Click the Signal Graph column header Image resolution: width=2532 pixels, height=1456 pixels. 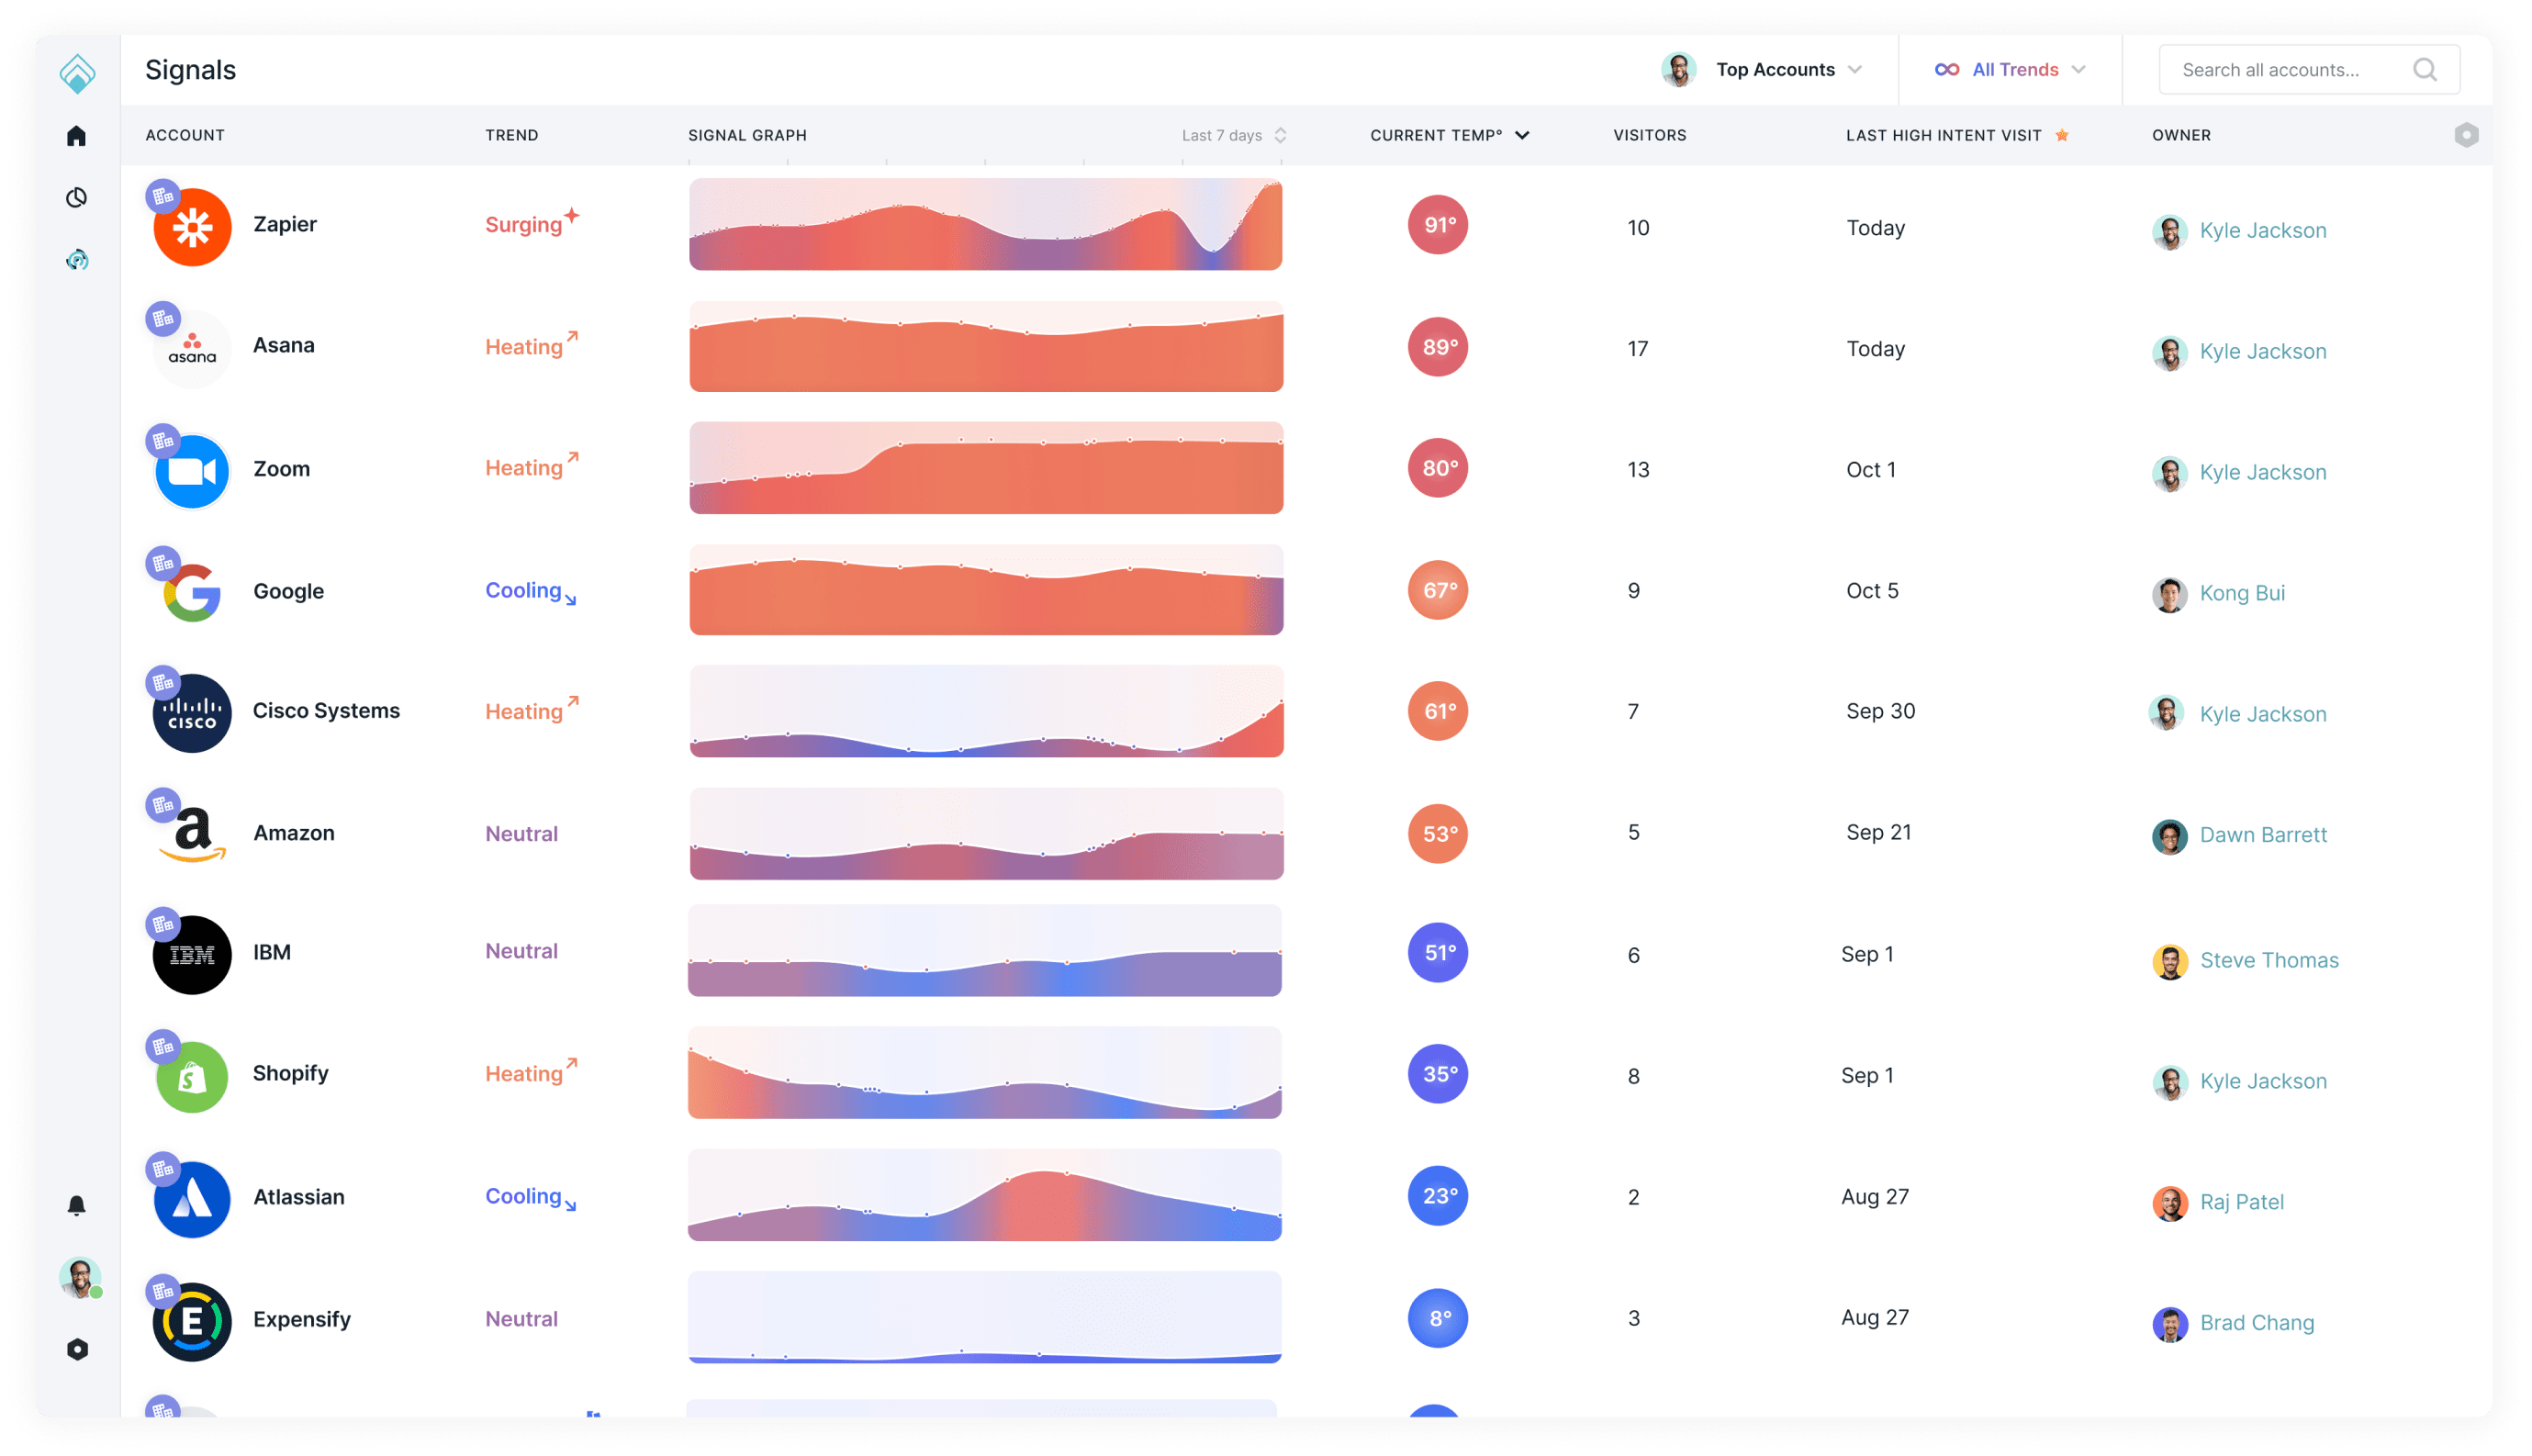coord(747,135)
